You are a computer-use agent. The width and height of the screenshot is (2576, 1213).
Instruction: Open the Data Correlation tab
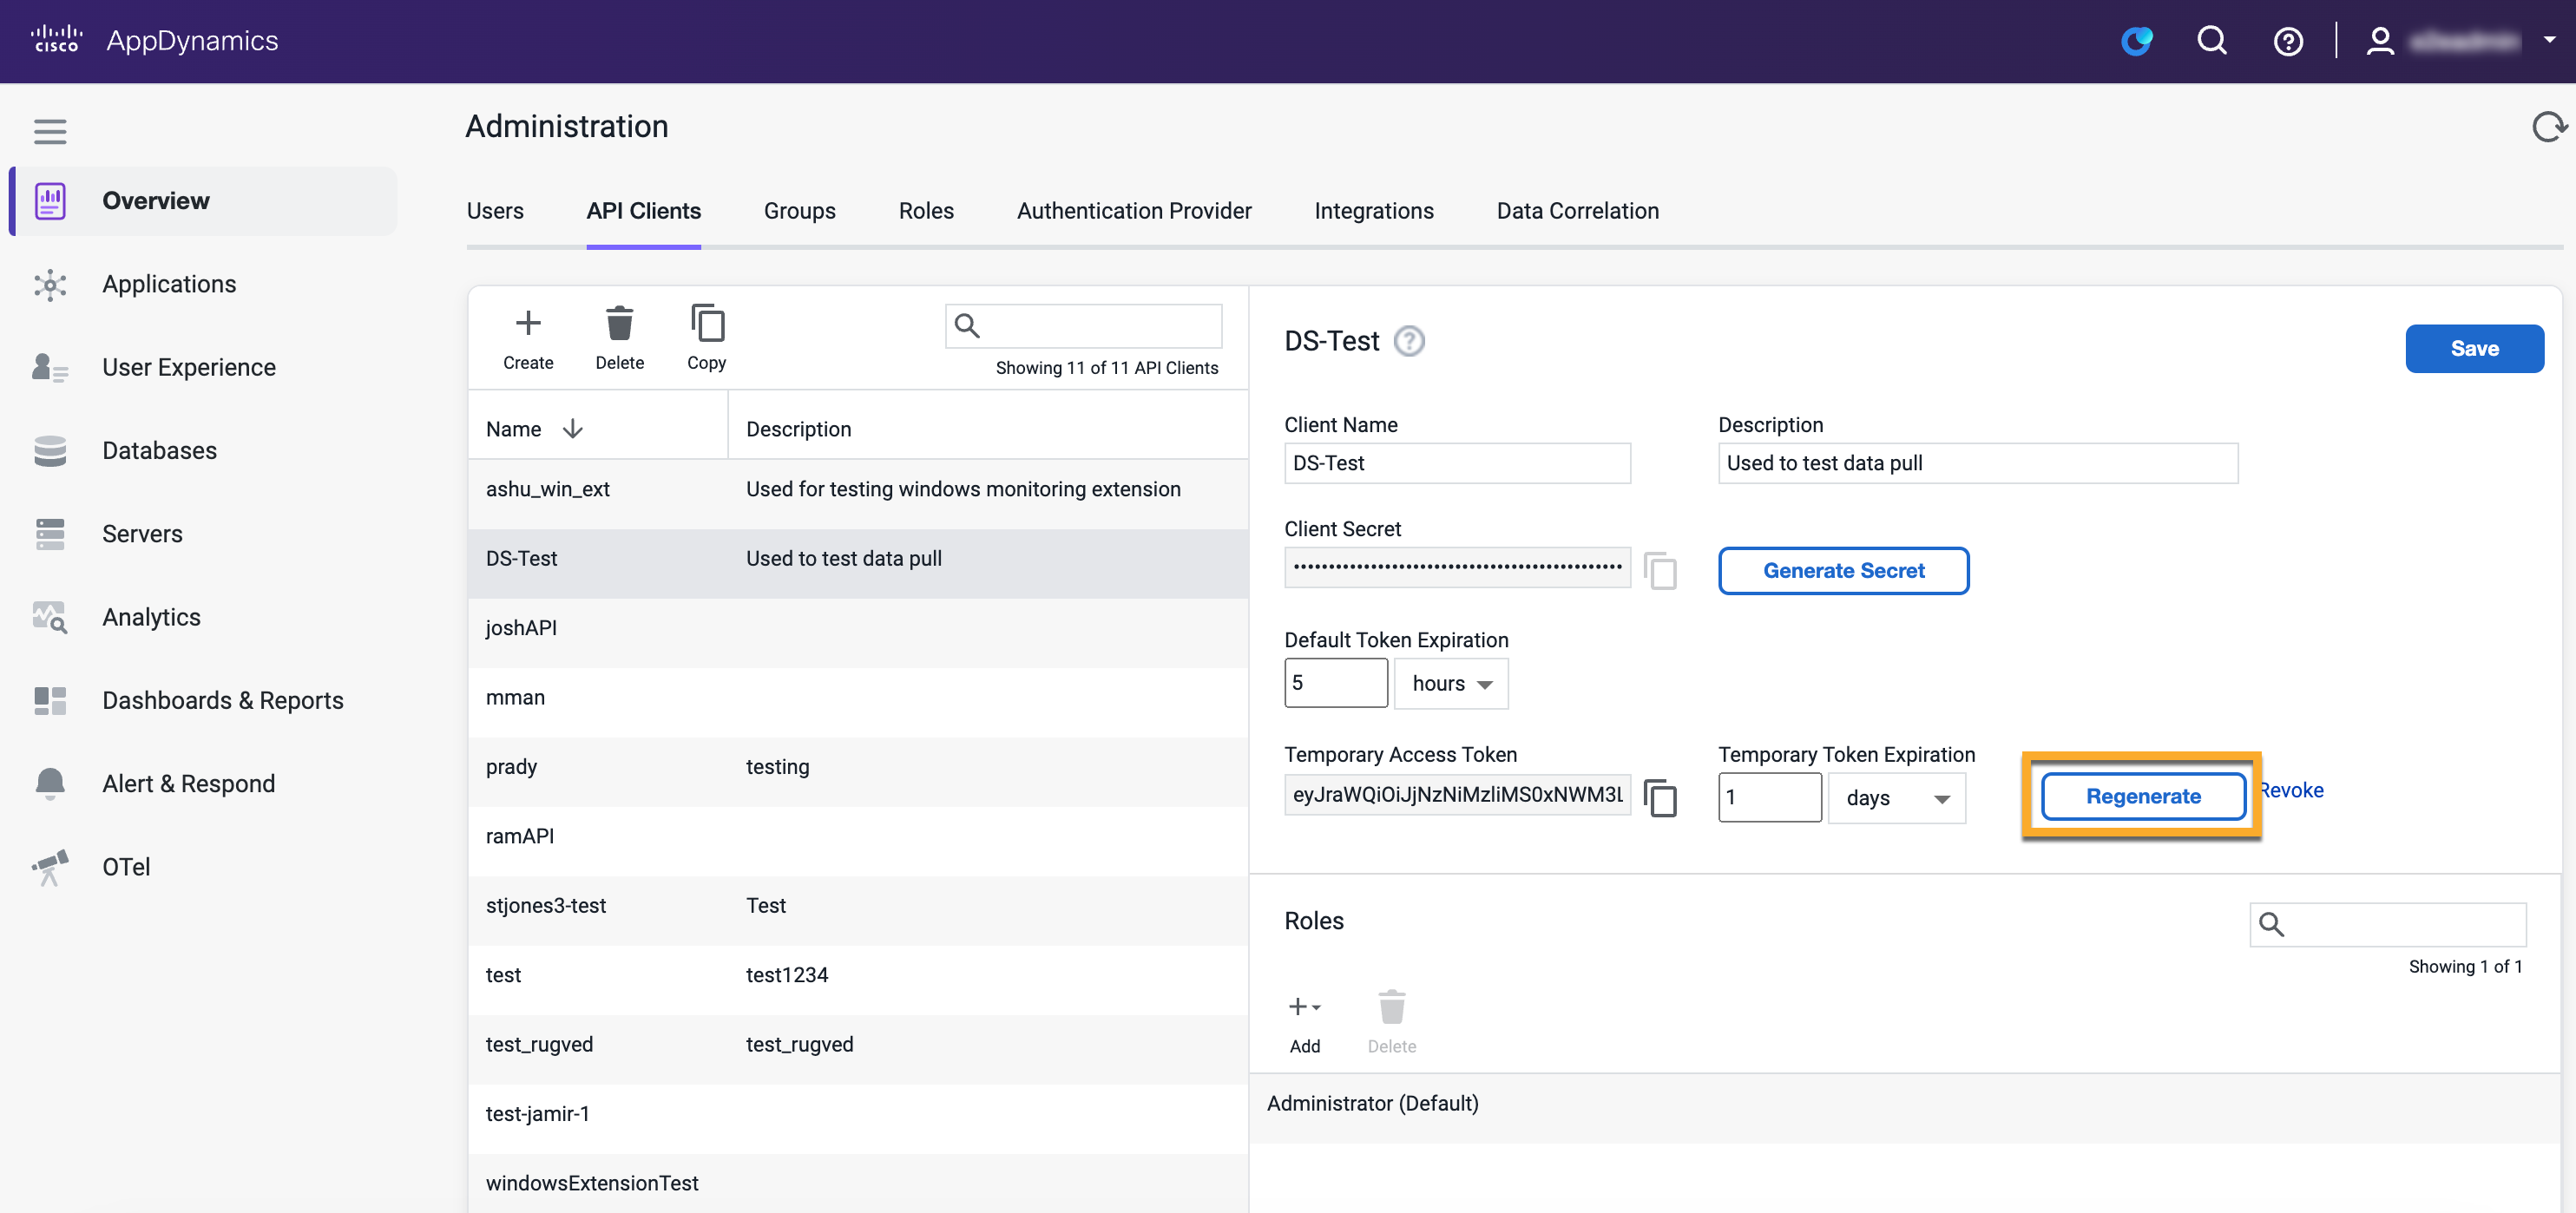click(x=1577, y=211)
